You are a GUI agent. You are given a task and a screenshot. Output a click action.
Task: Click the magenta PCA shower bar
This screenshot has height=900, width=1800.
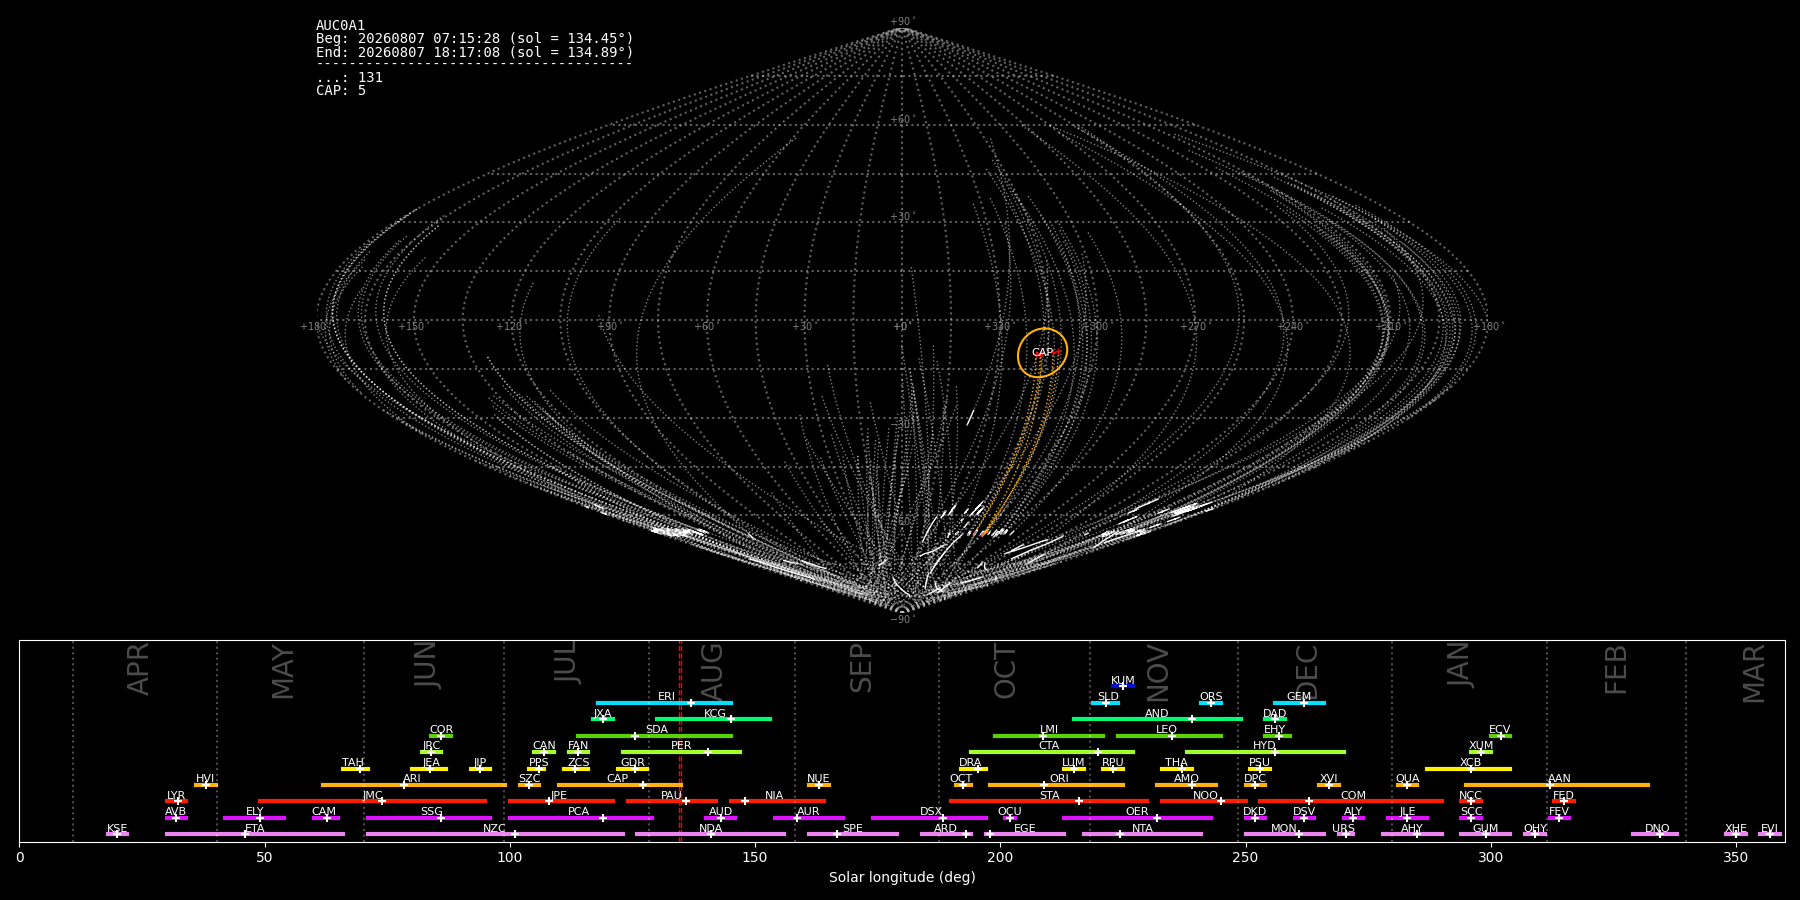(580, 818)
